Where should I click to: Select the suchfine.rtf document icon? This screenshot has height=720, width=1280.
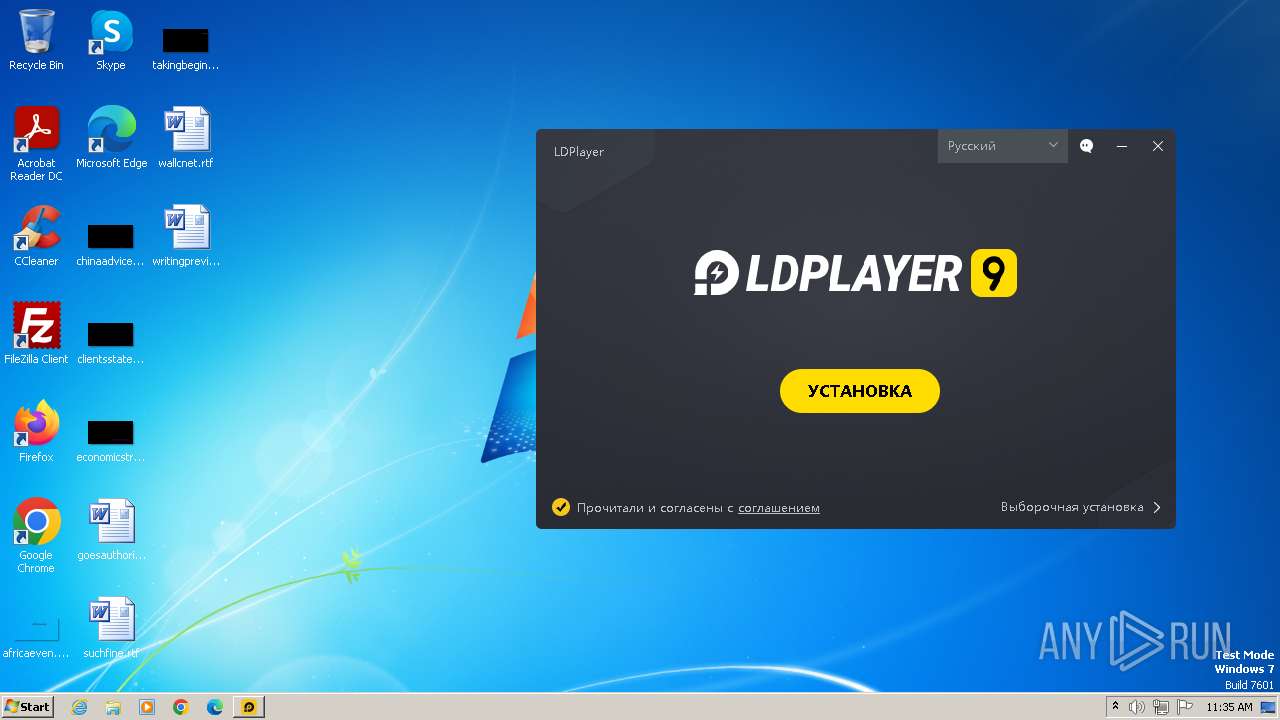[111, 628]
